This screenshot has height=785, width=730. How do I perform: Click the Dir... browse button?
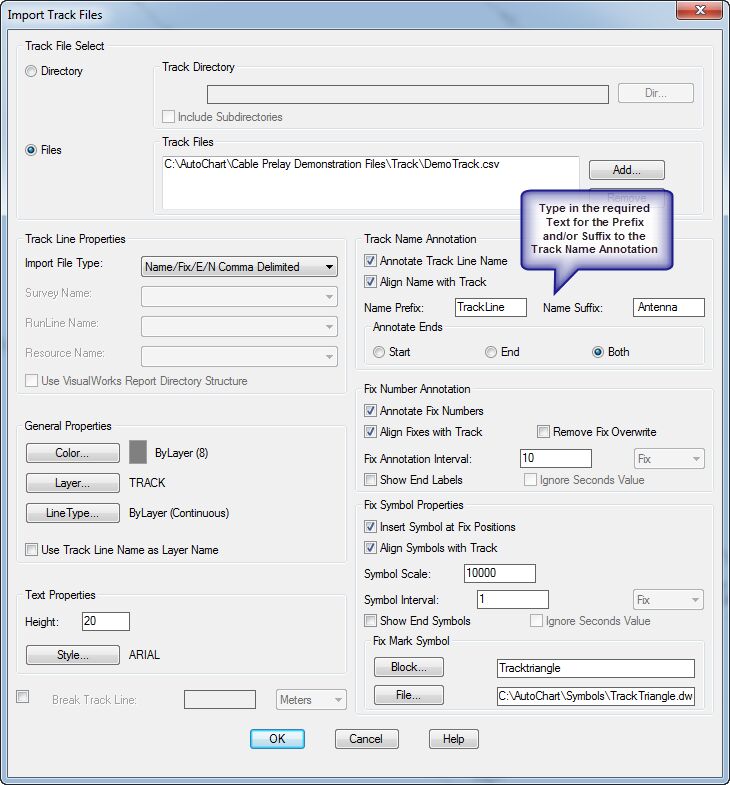click(655, 93)
